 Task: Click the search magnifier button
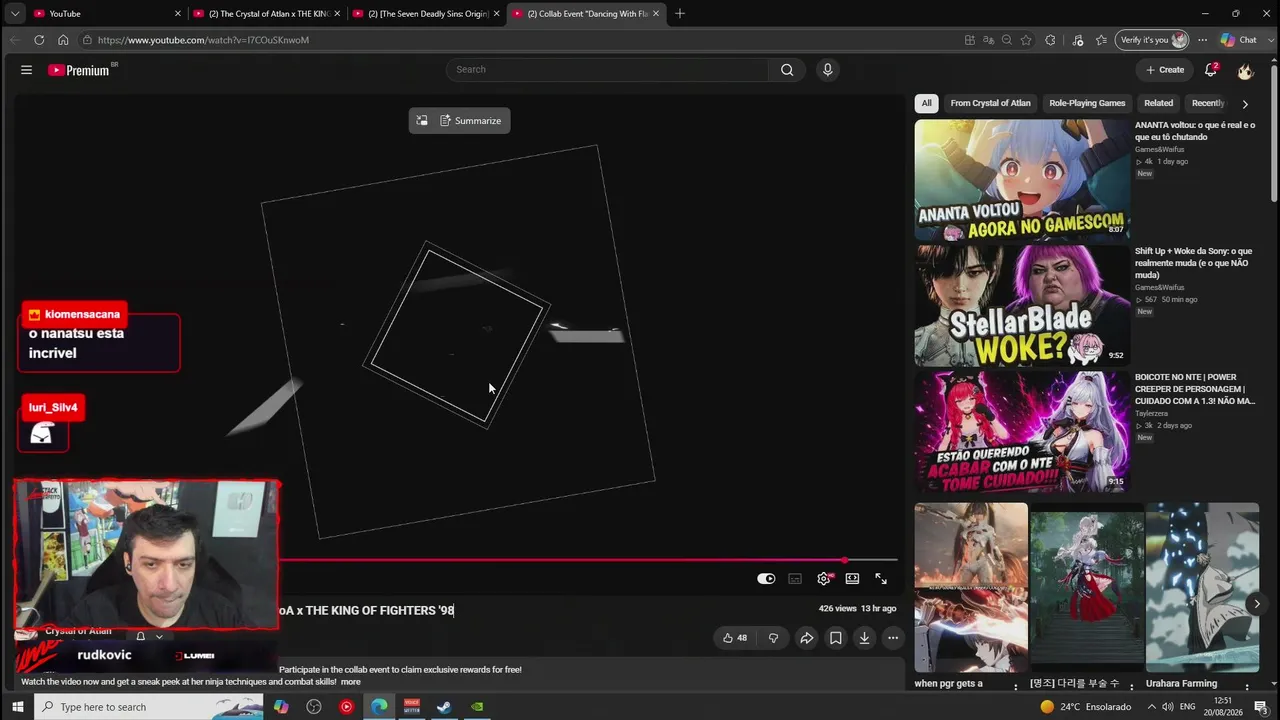coord(787,70)
